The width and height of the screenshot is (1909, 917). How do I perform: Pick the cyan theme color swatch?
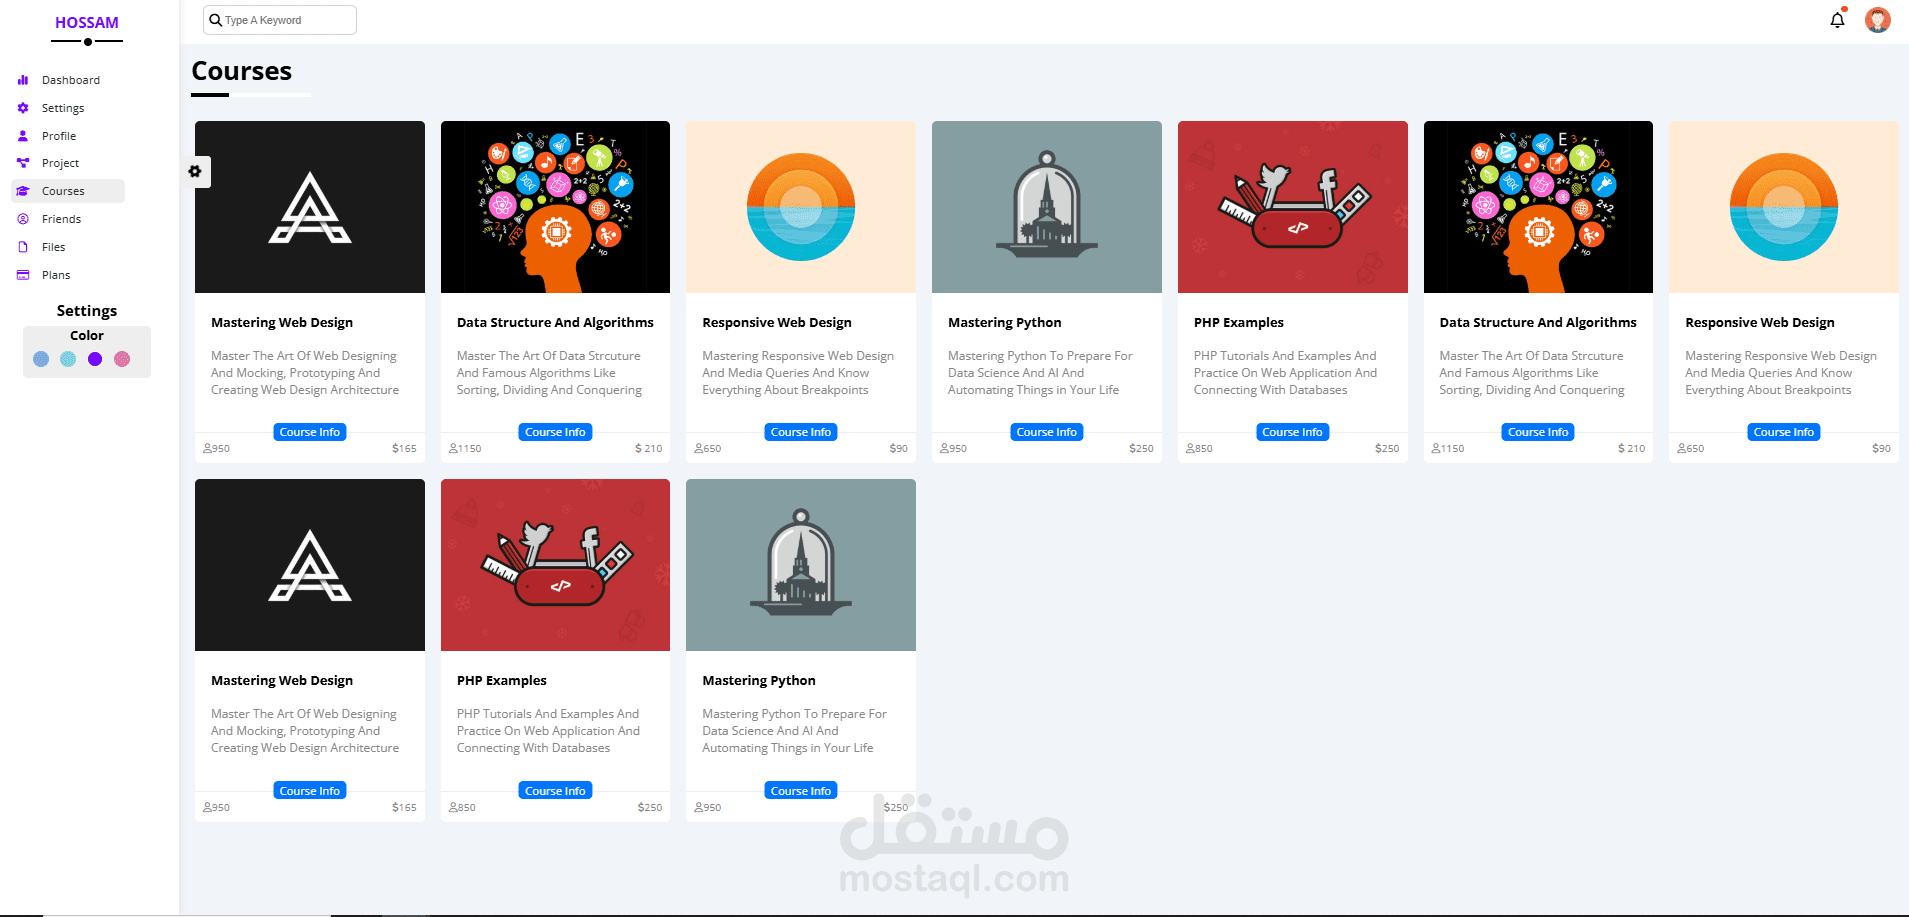(68, 359)
